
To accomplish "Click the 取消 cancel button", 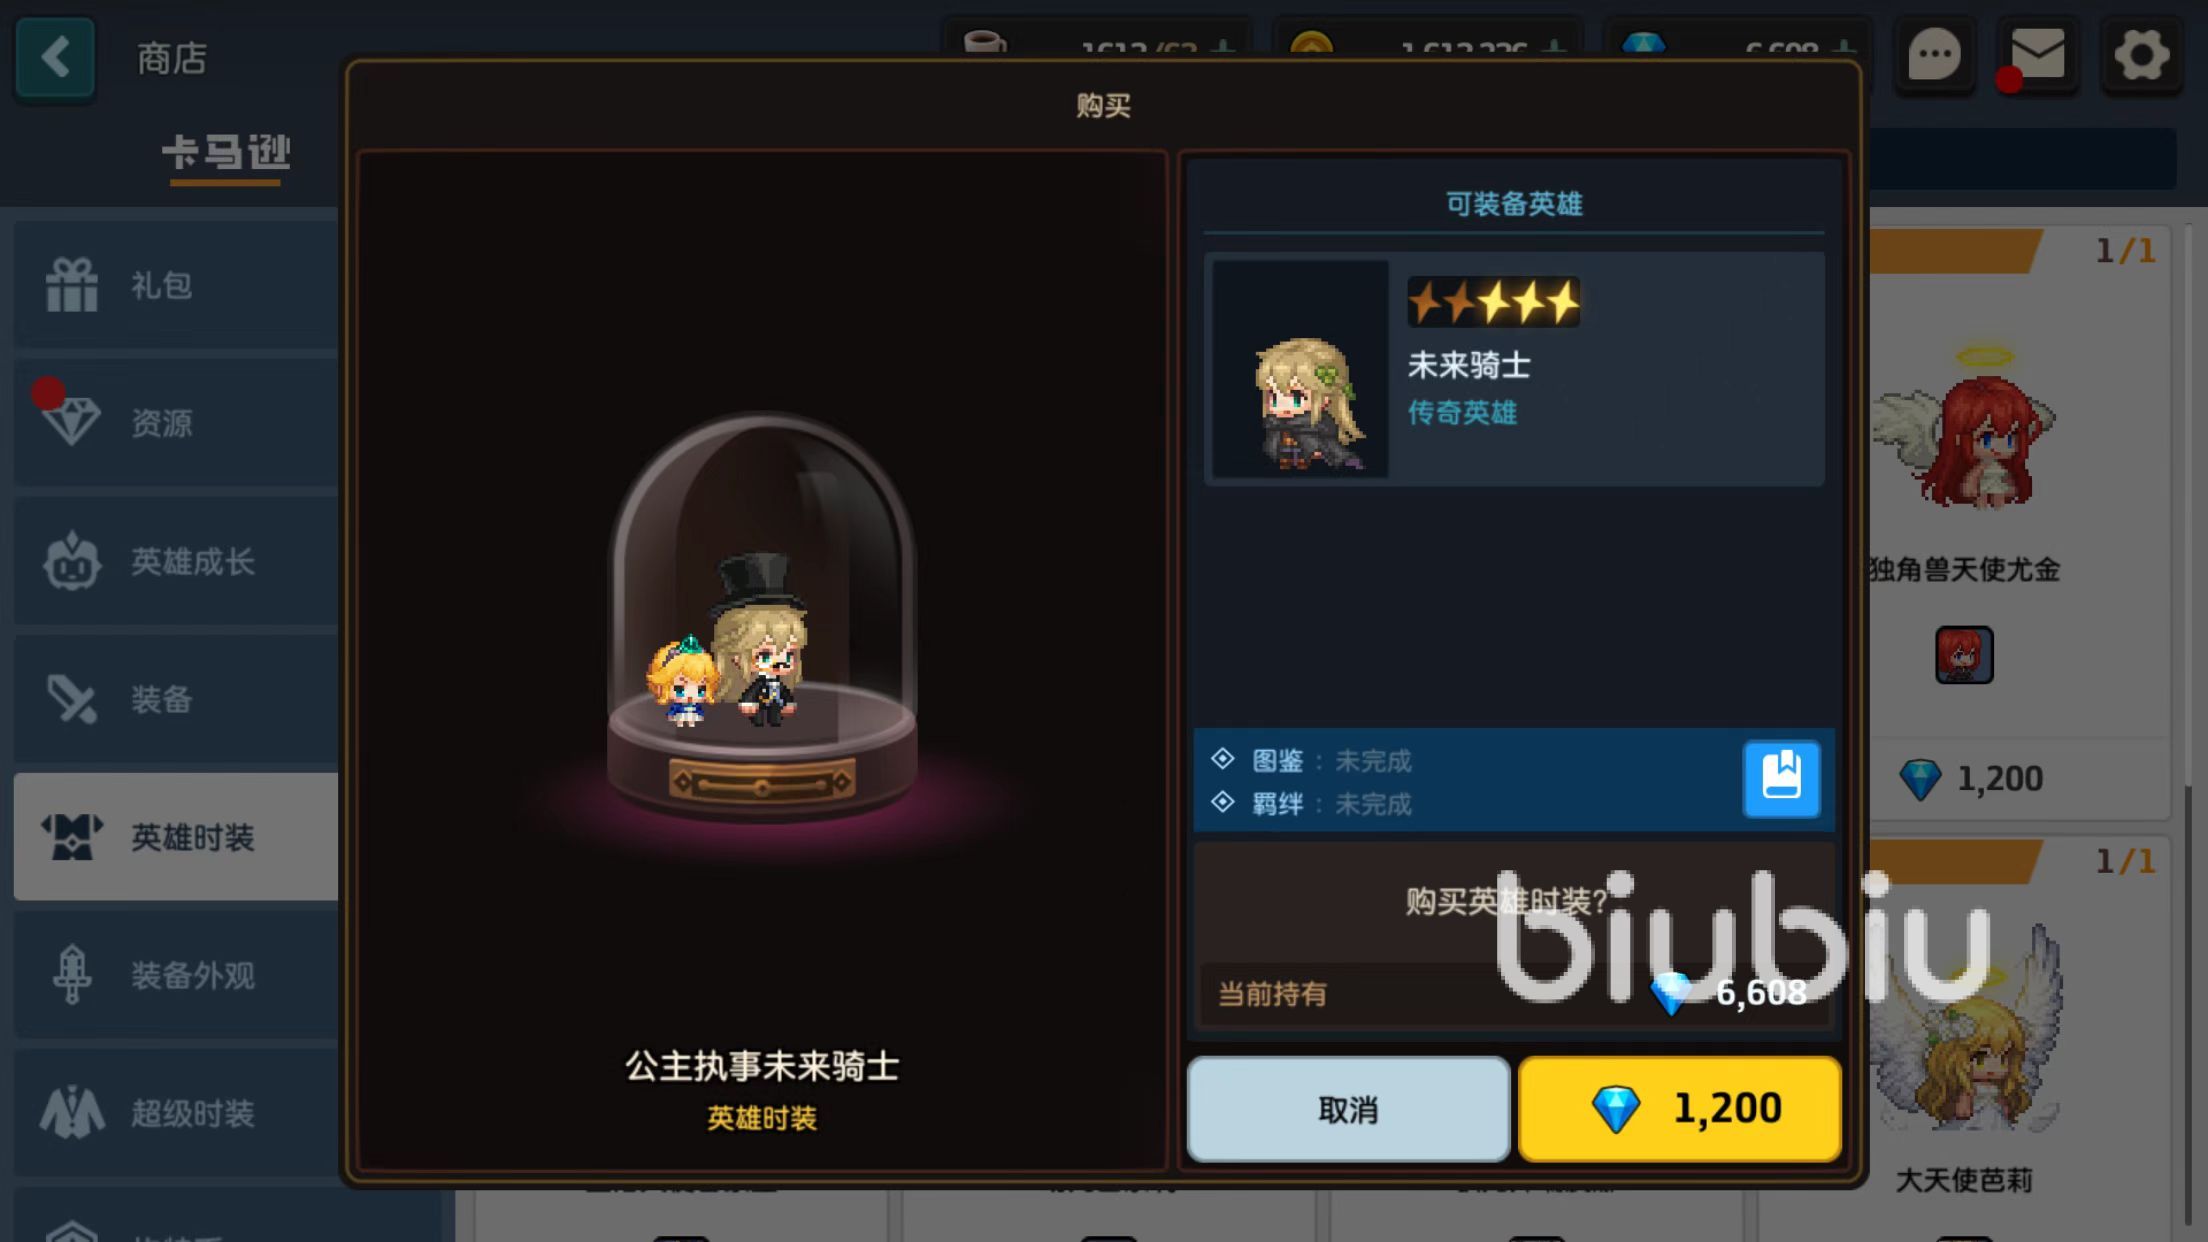I will (x=1348, y=1109).
